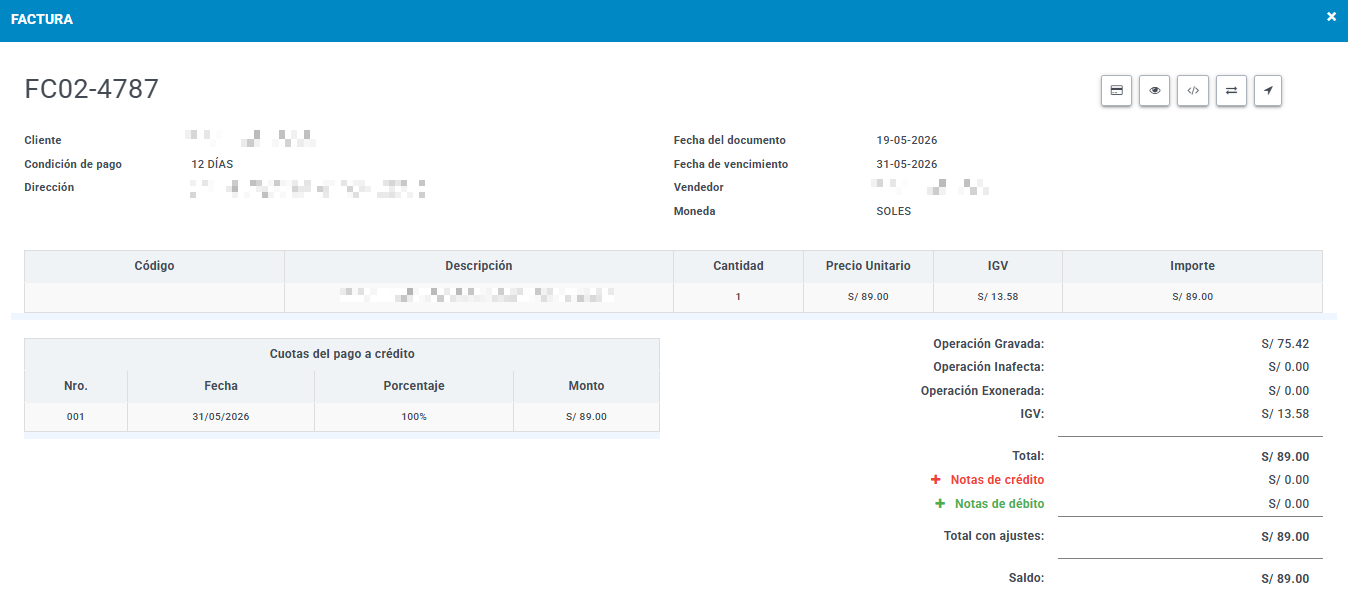
Task: Click the installment Monto cell S/ 89.00
Action: coord(586,417)
